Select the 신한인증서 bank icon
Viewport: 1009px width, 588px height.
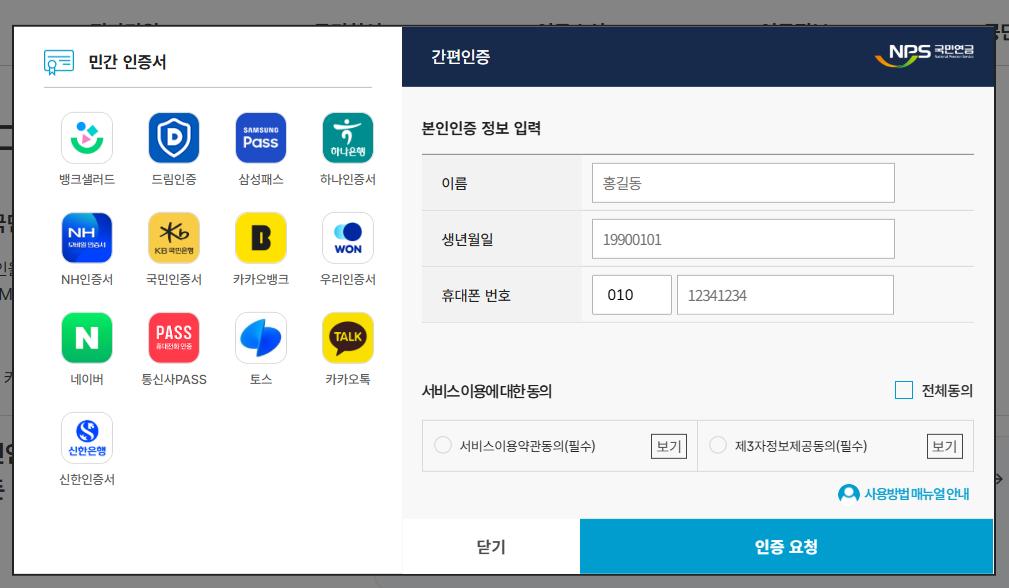(x=87, y=438)
